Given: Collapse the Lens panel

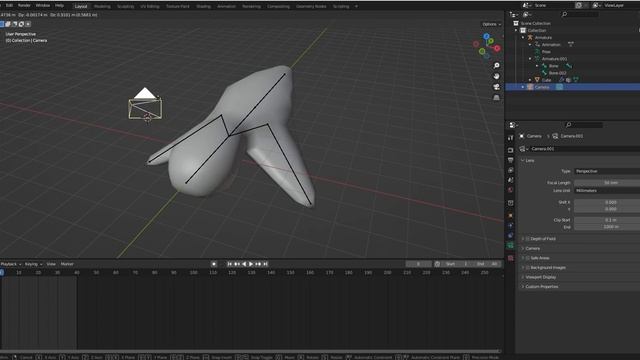Looking at the screenshot, I should pos(522,160).
